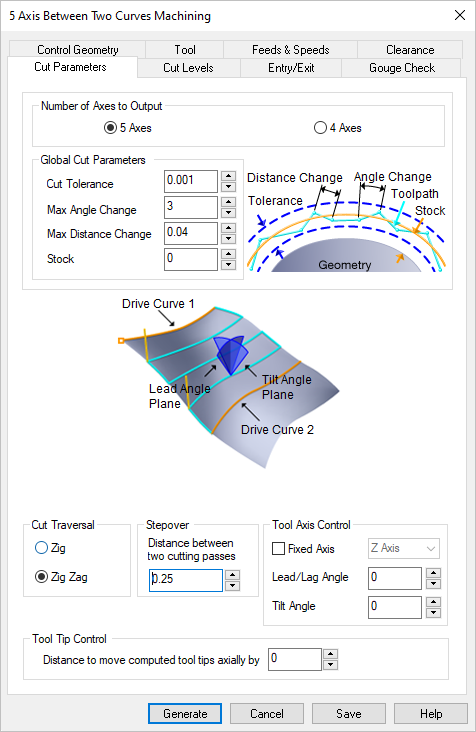Image resolution: width=476 pixels, height=732 pixels.
Task: Click the Stepover distance field
Action: [186, 580]
